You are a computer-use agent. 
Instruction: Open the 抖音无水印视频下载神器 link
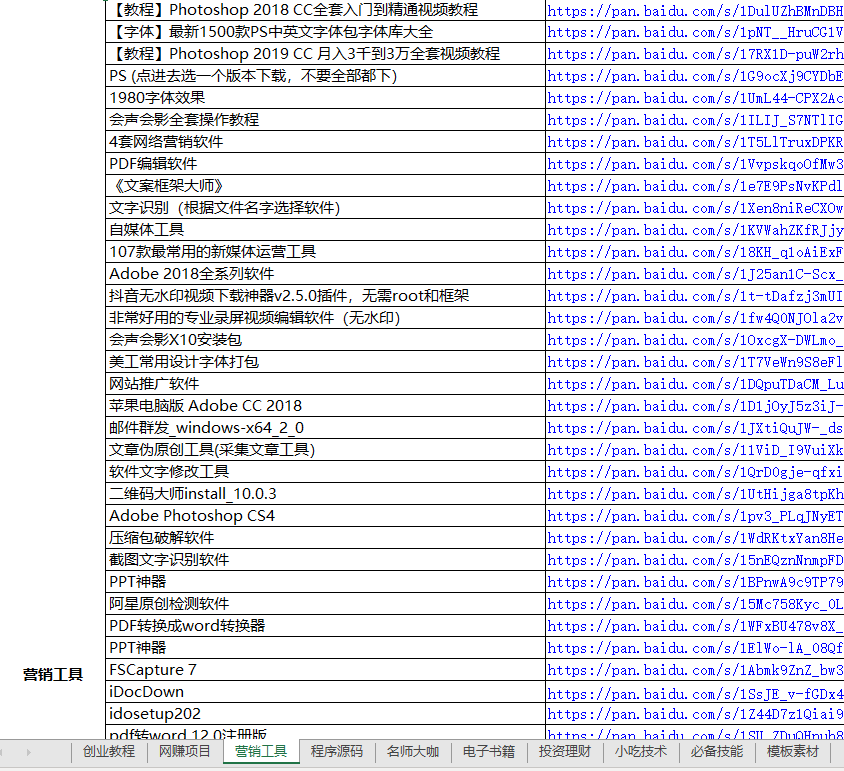point(692,296)
